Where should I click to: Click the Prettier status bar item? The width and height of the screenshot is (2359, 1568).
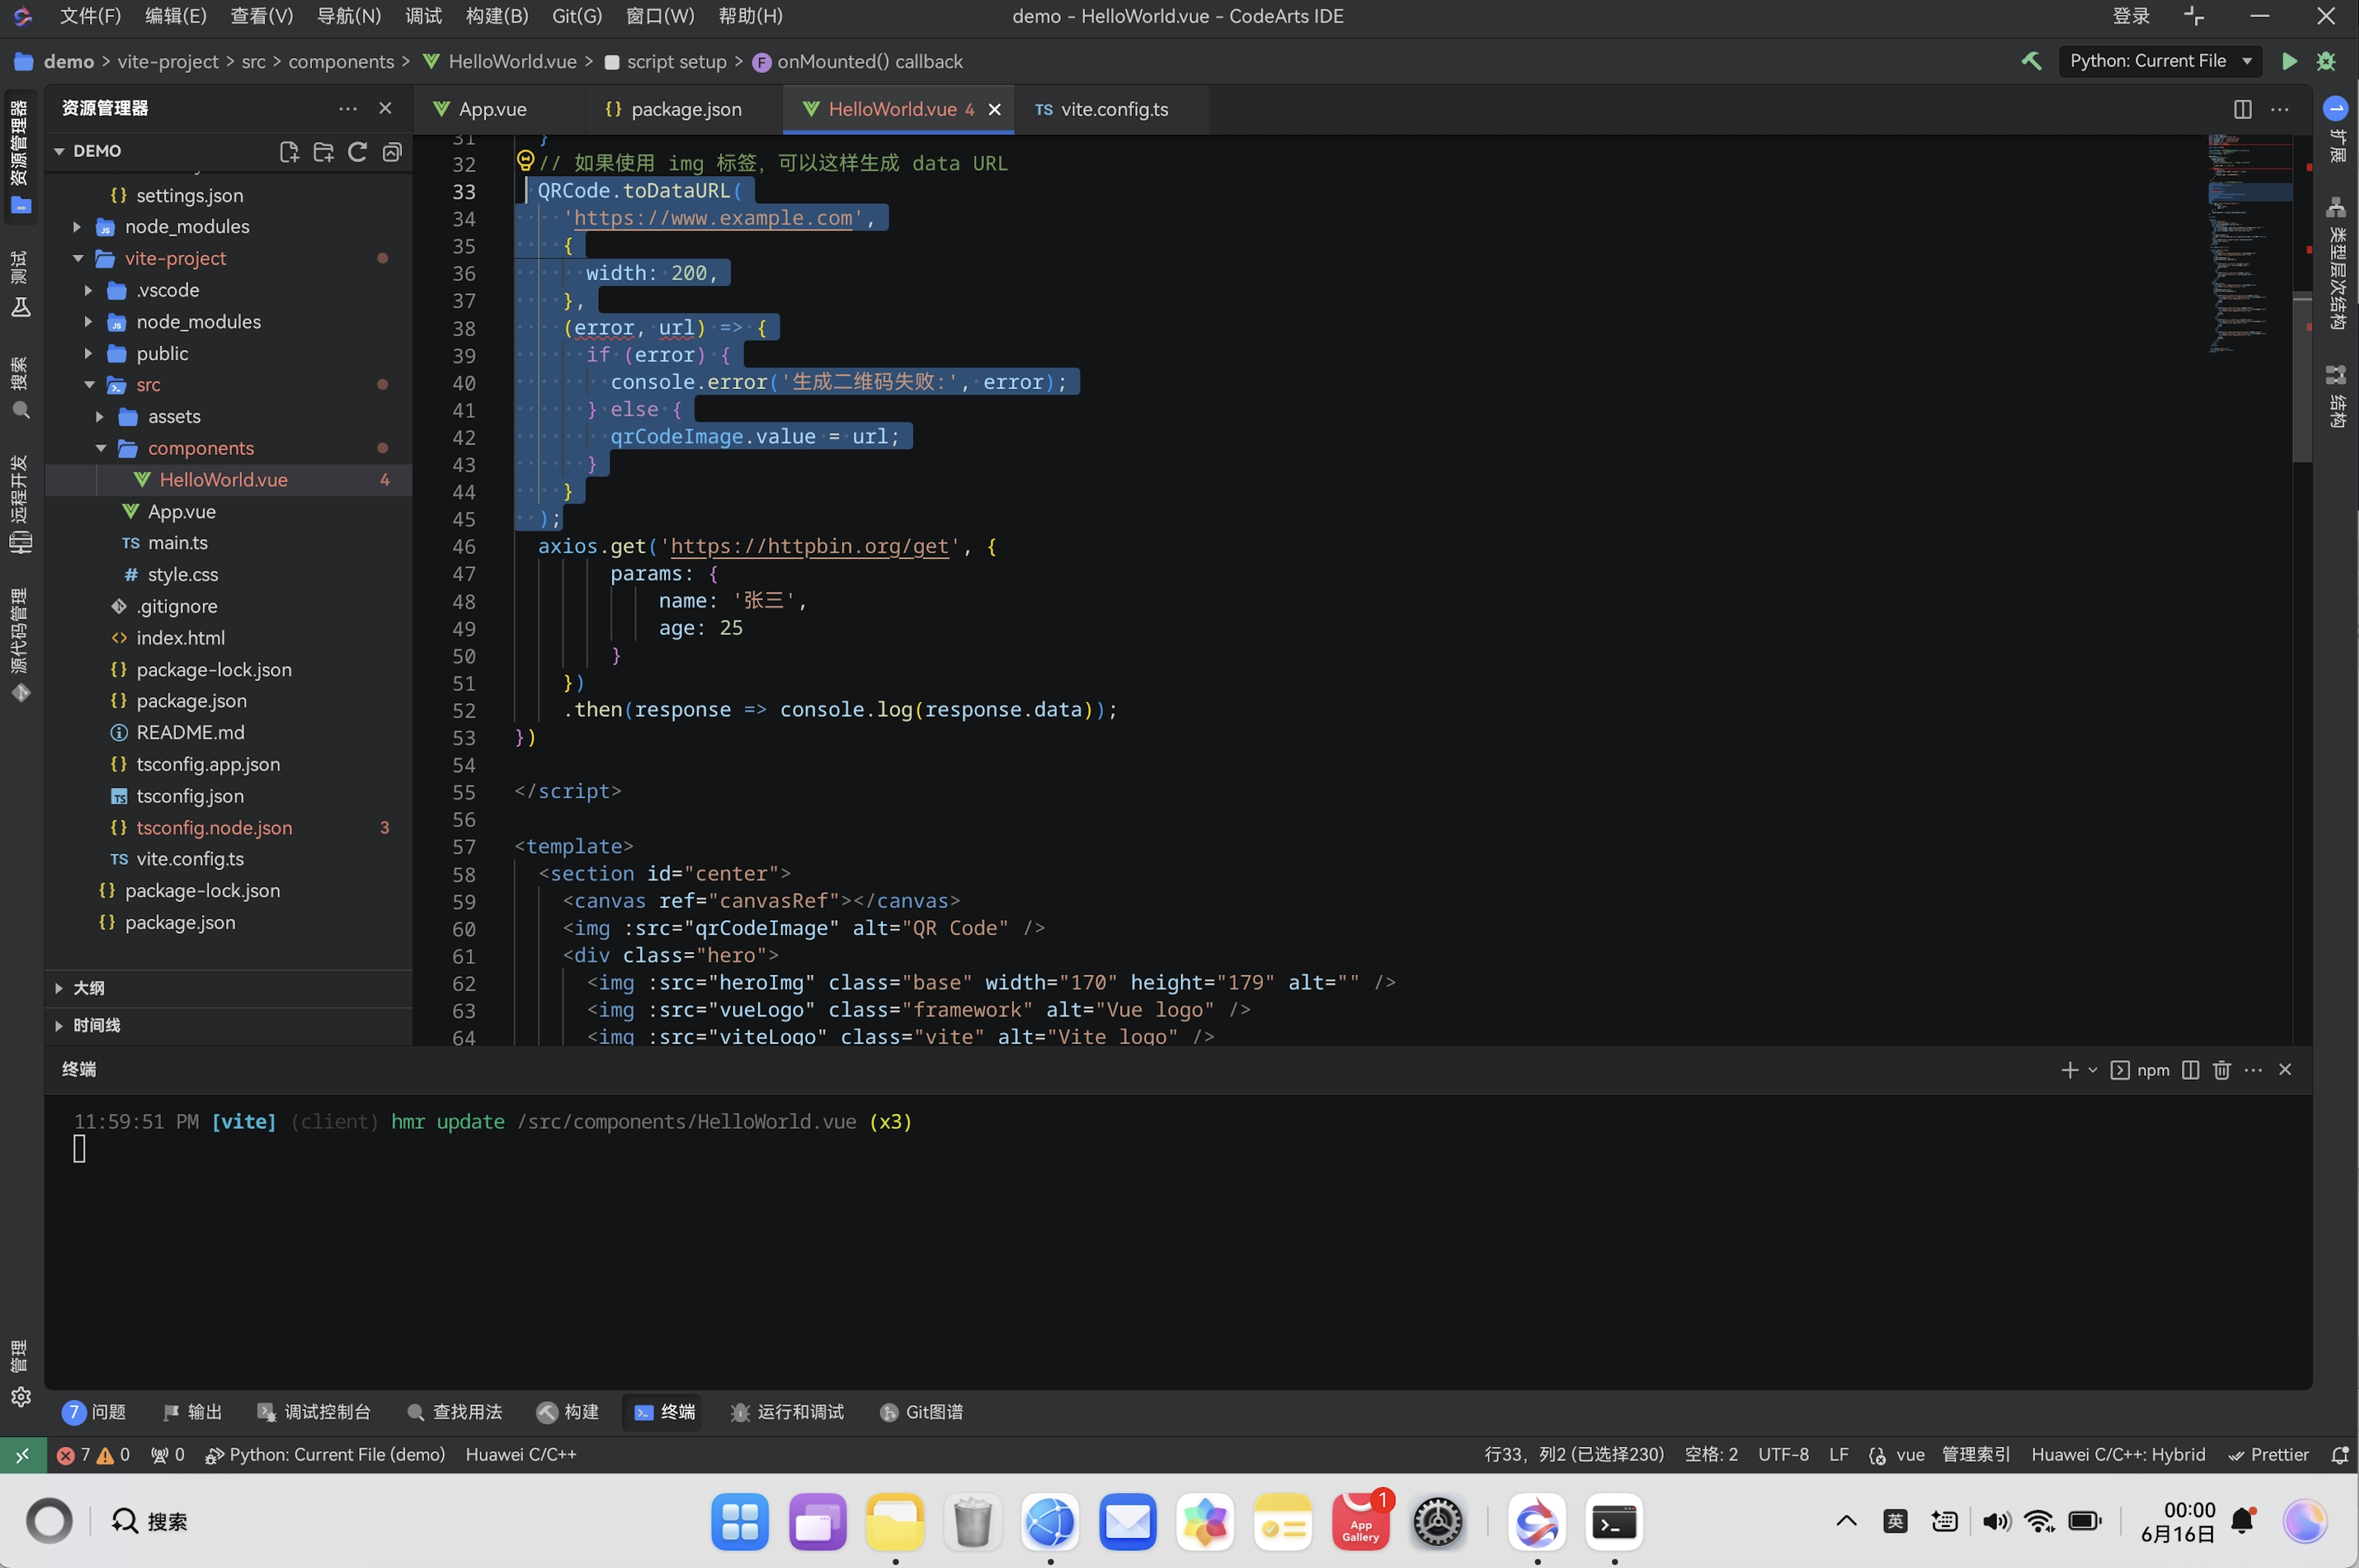(2268, 1455)
